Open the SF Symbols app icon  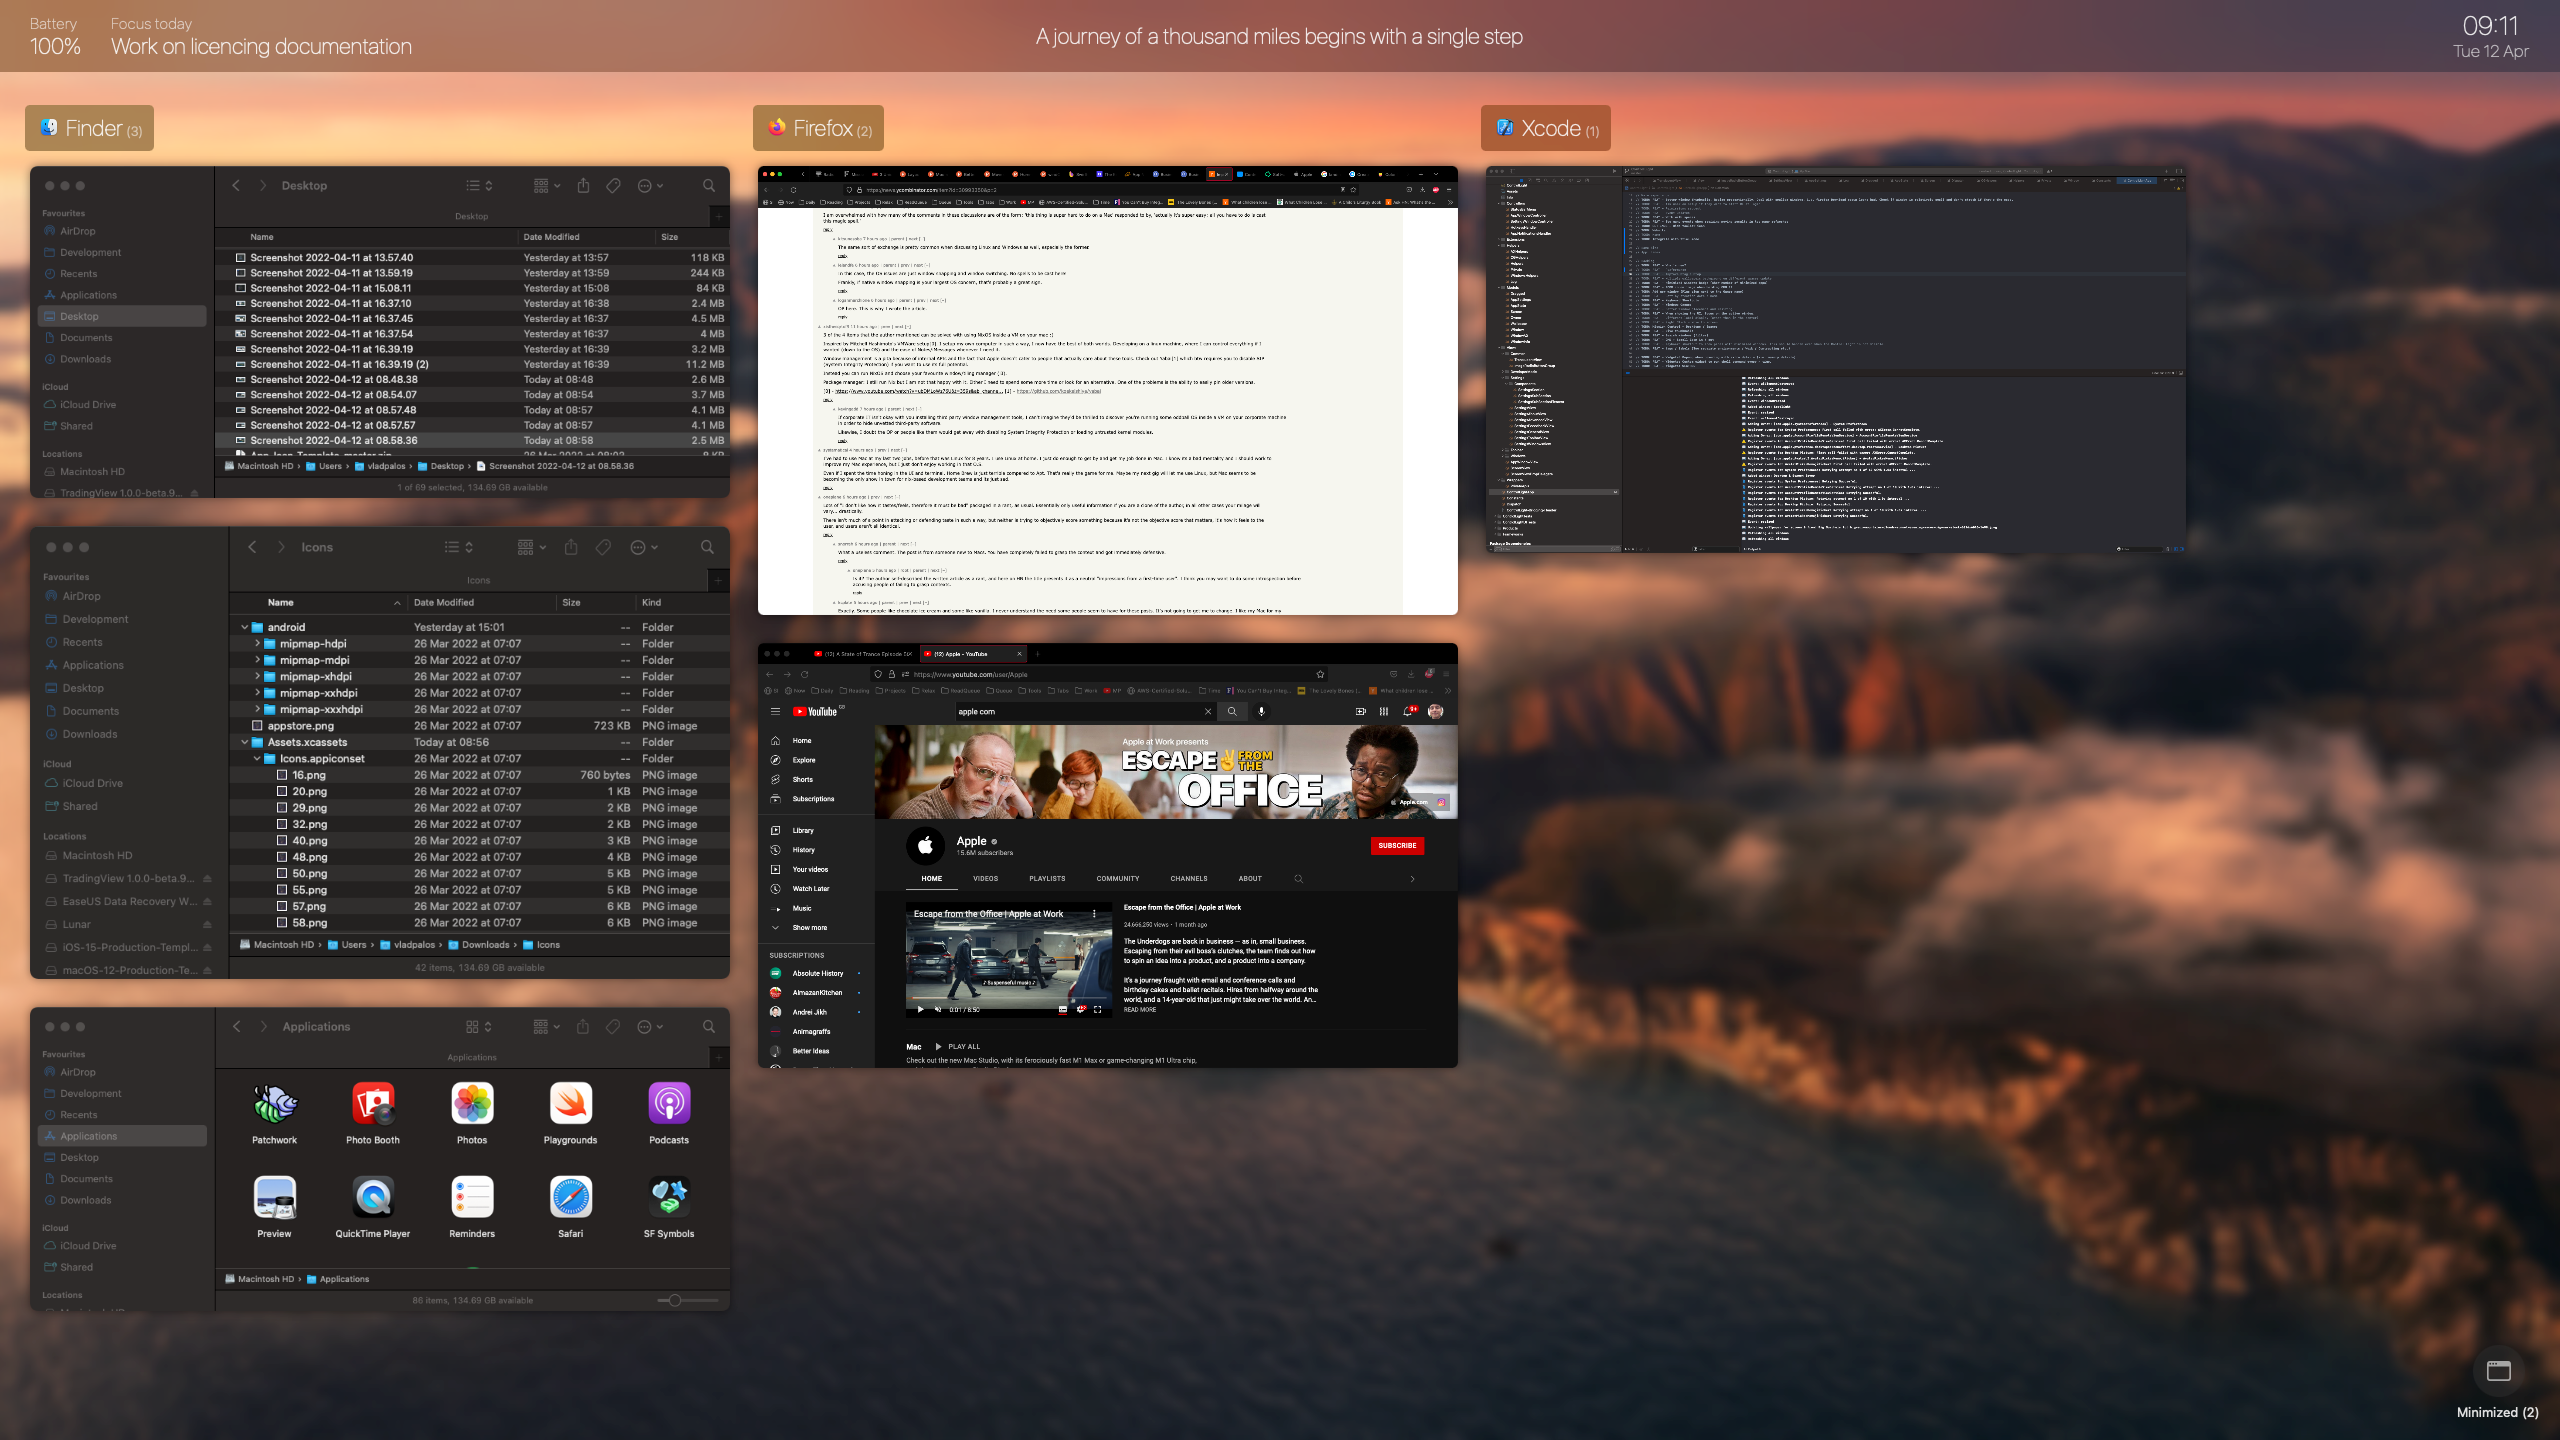[x=669, y=1197]
